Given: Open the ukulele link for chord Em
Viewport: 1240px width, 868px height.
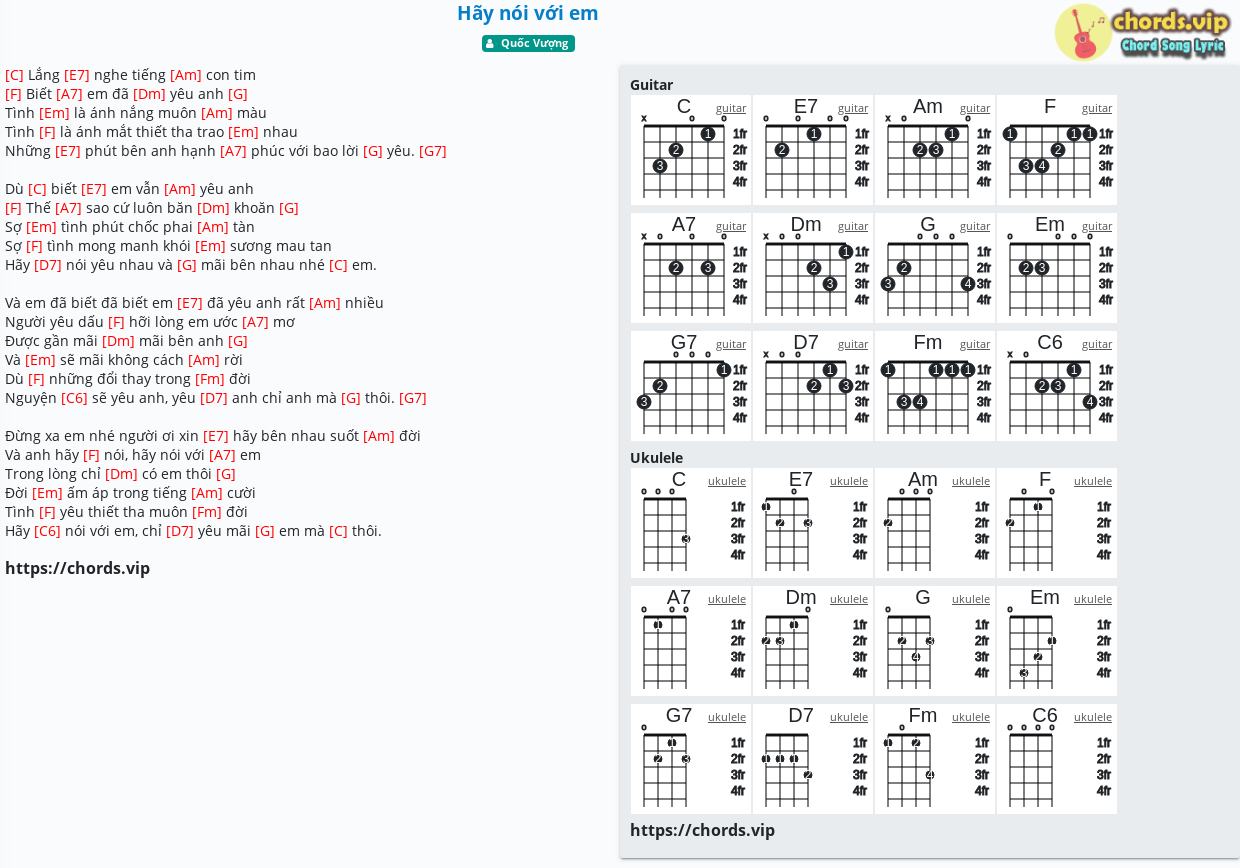Looking at the screenshot, I should click(1093, 599).
